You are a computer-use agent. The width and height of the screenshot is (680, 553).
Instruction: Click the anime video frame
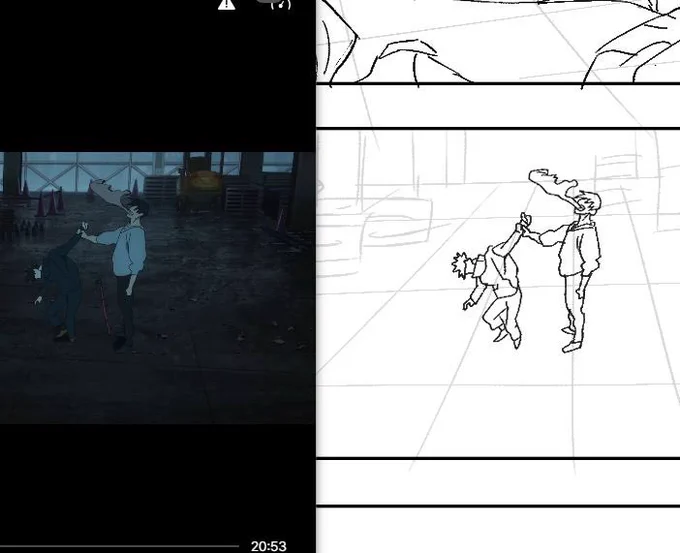(x=157, y=288)
